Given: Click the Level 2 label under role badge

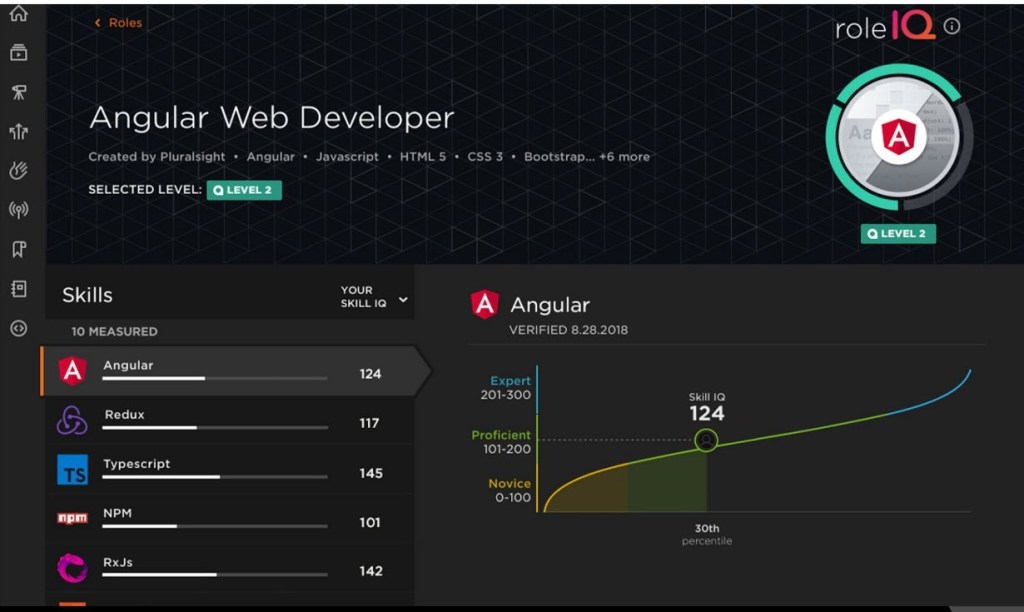Looking at the screenshot, I should click(x=897, y=234).
